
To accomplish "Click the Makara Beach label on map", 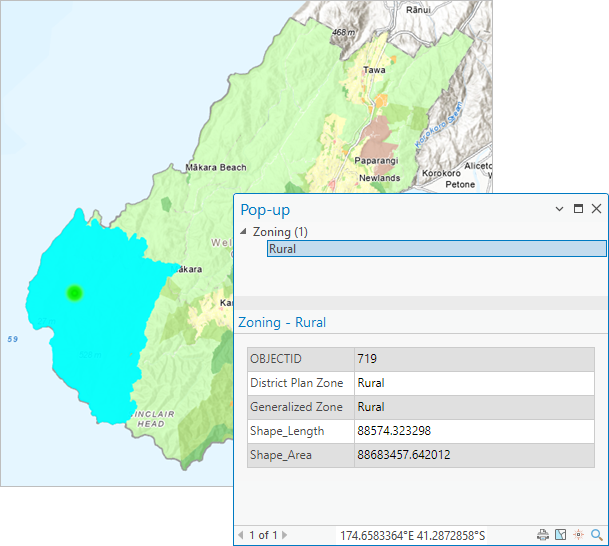I will click(x=215, y=167).
